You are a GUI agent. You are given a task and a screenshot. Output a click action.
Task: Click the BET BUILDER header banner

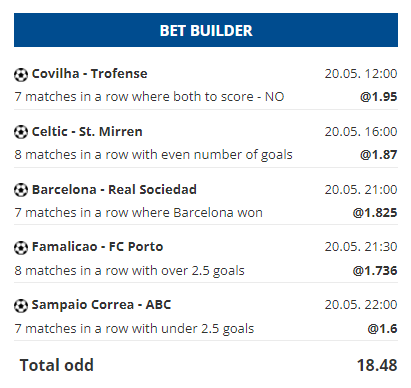[x=206, y=30]
